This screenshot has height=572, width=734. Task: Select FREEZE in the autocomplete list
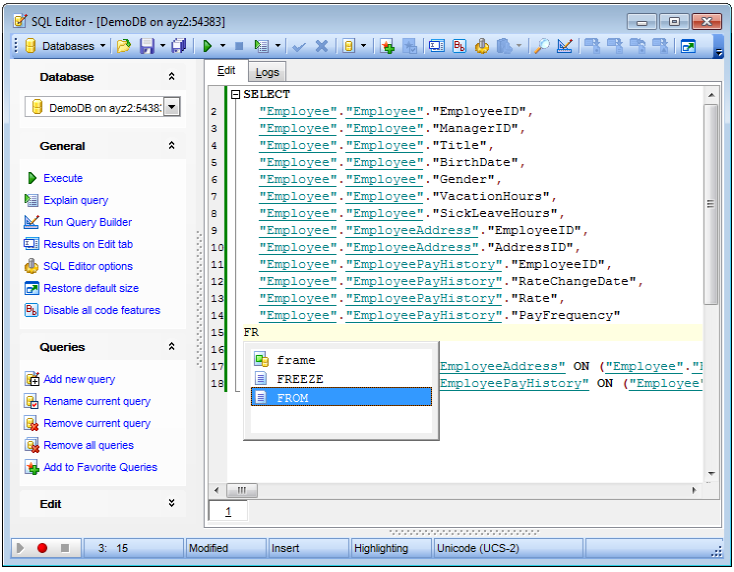point(341,379)
